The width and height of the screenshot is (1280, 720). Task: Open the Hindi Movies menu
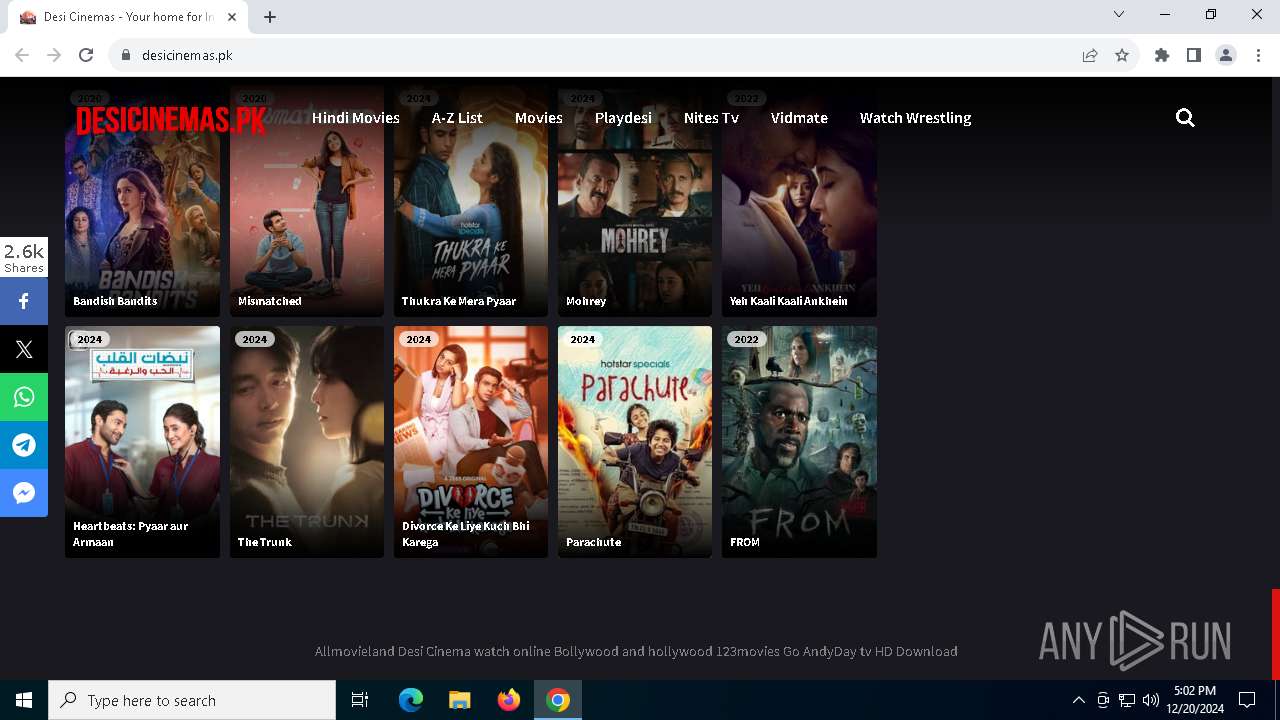pos(356,118)
